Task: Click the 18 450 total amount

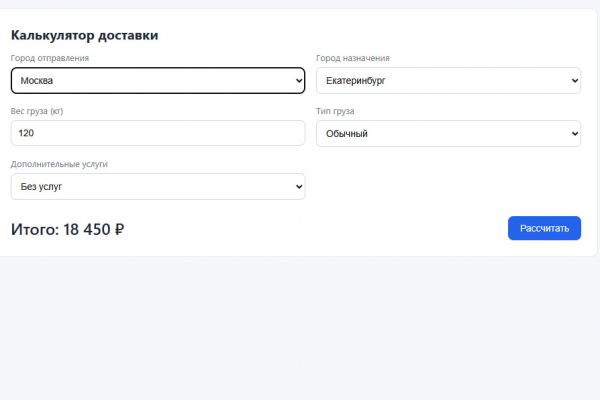Action: [86, 229]
